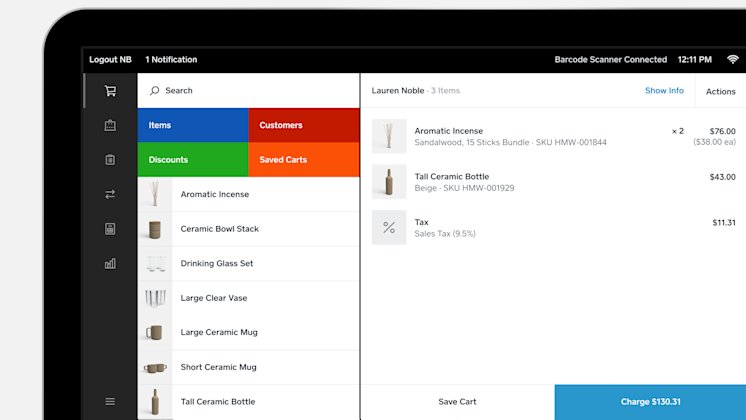Viewport: 746px width, 420px height.
Task: Click Show Info link for customer
Action: tap(664, 90)
